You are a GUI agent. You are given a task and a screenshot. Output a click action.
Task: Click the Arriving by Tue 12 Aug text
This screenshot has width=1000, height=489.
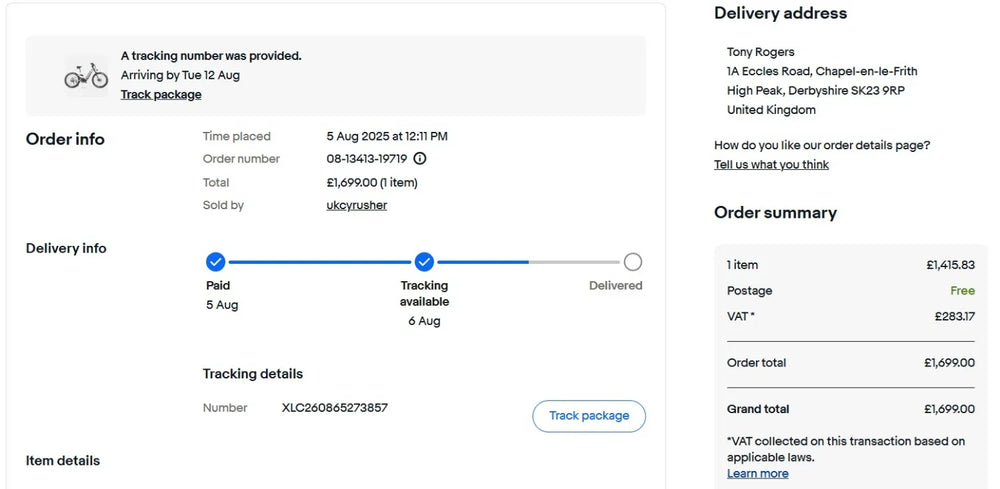coord(180,75)
